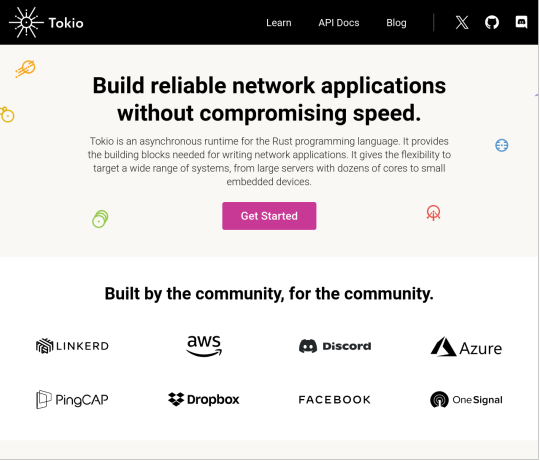Image resolution: width=540 pixels, height=461 pixels.
Task: Open the Tokio logo home link
Action: 46,23
